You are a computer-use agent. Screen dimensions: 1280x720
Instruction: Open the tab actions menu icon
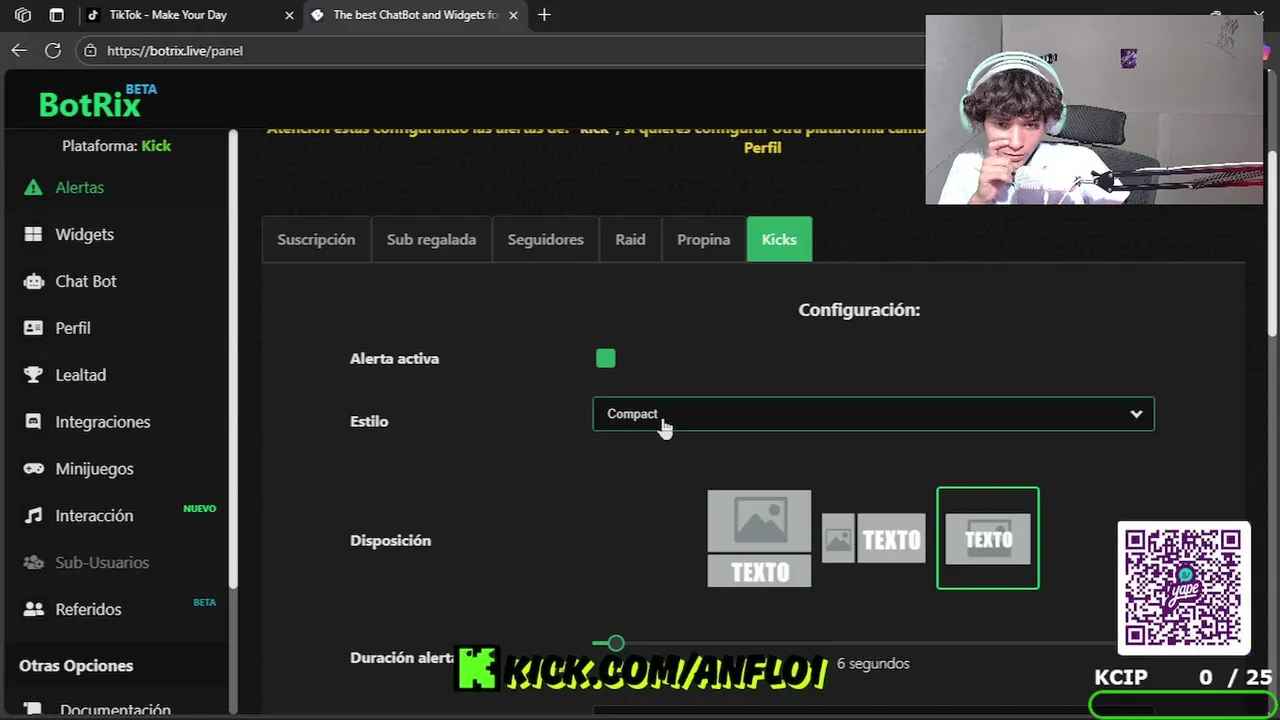(x=57, y=15)
